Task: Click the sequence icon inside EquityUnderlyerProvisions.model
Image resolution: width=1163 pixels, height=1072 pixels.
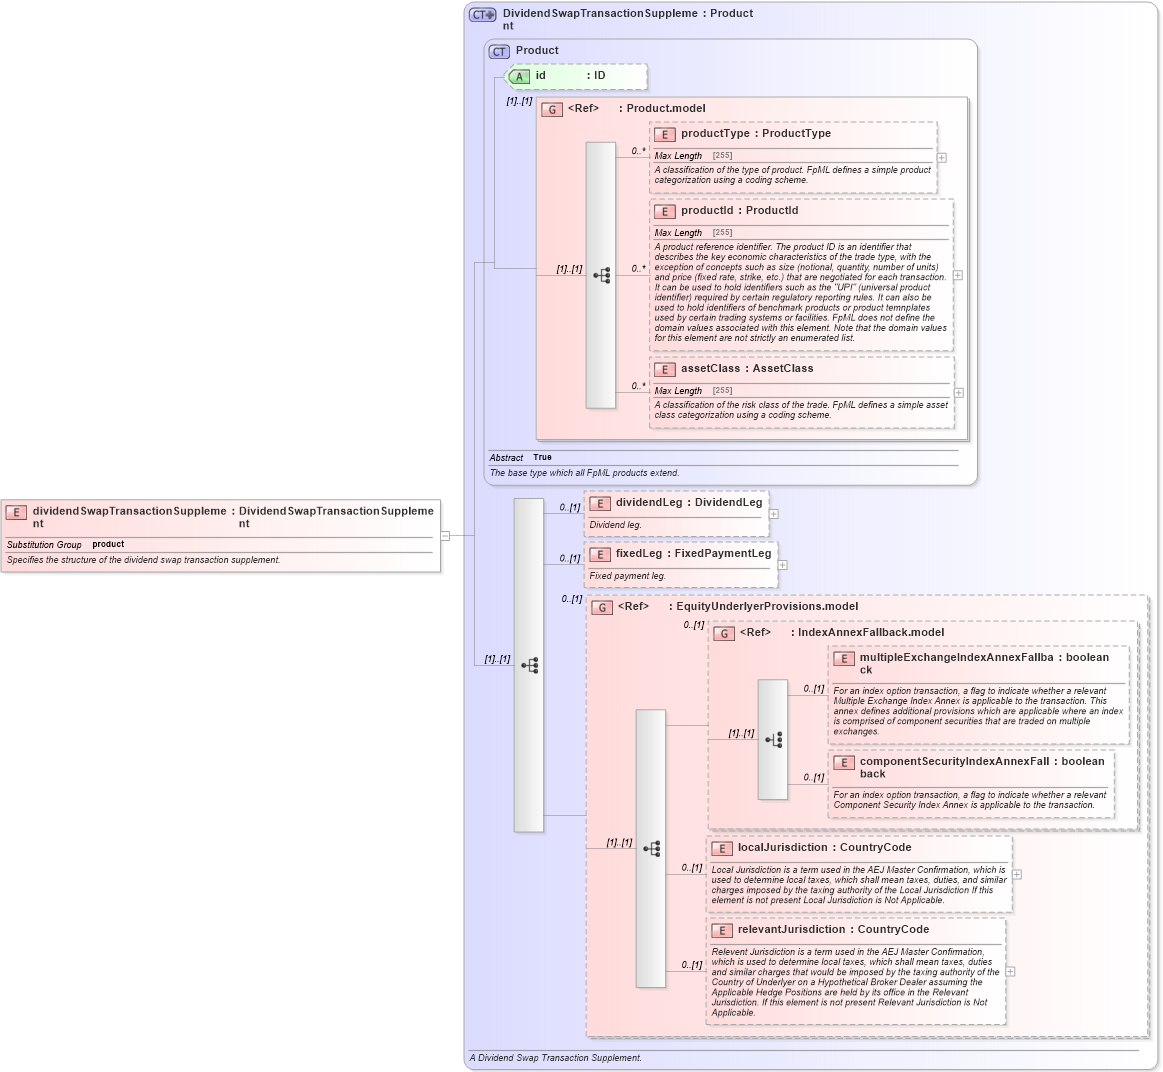Action: 651,849
